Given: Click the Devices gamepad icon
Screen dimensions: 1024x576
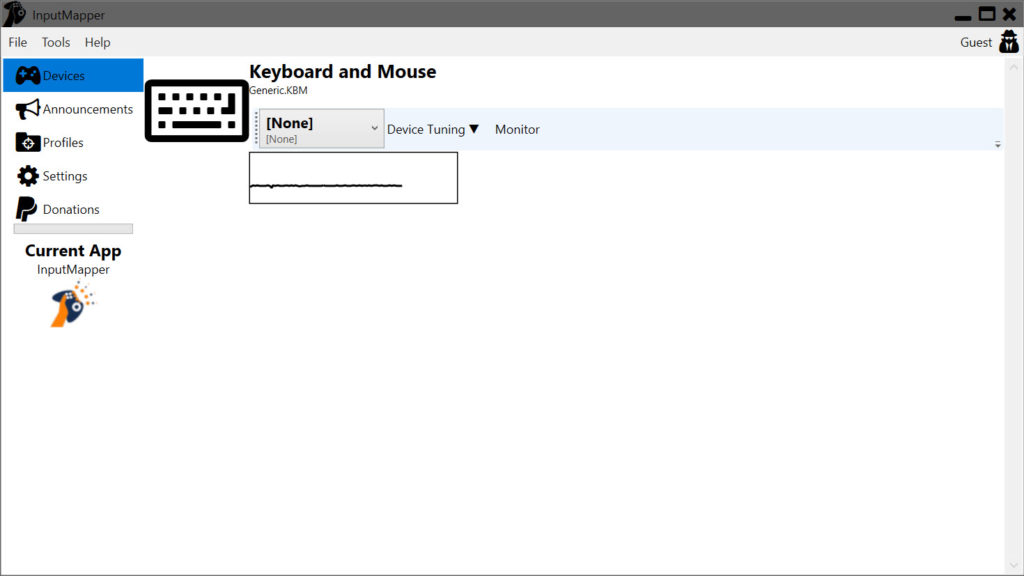Looking at the screenshot, I should click(x=27, y=76).
